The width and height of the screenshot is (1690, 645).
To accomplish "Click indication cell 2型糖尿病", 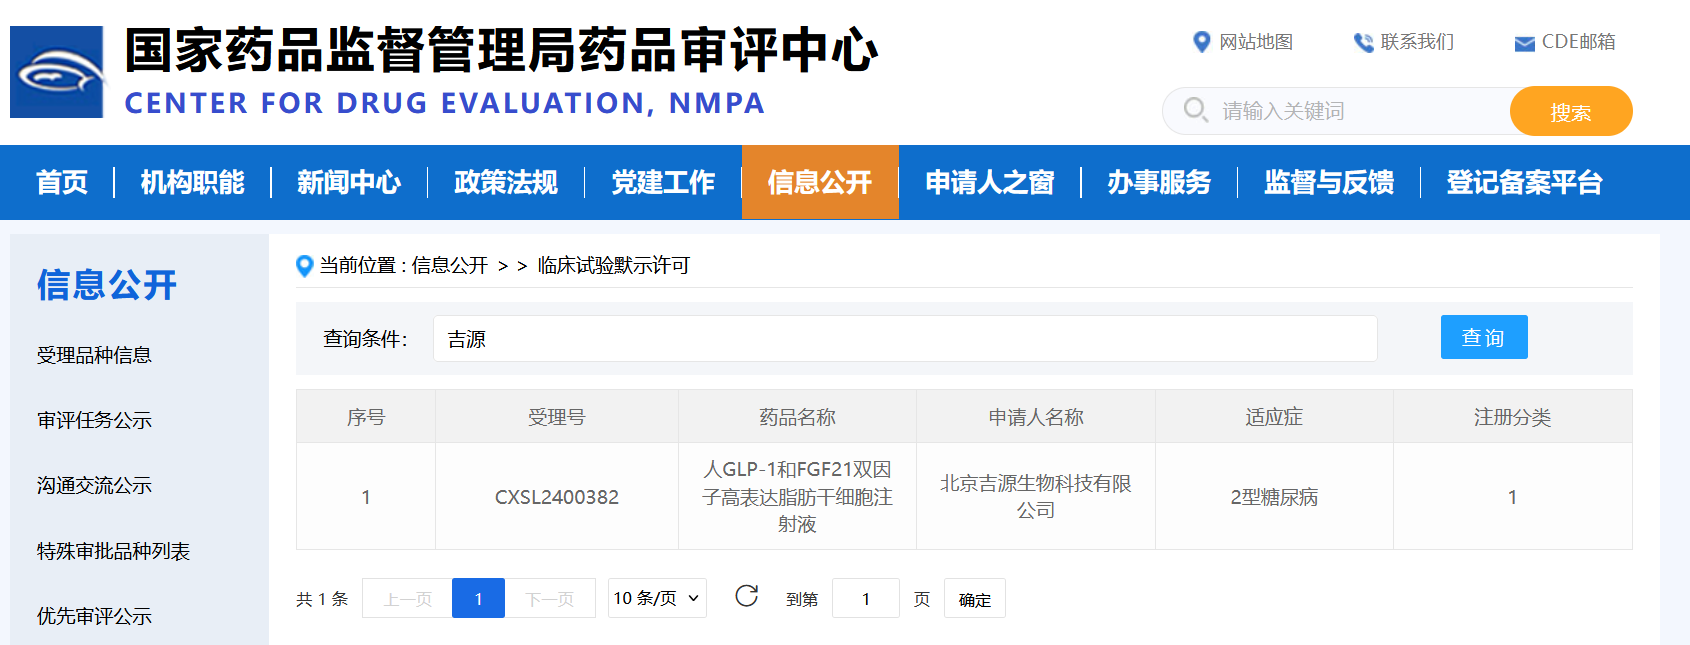I will coord(1274,497).
